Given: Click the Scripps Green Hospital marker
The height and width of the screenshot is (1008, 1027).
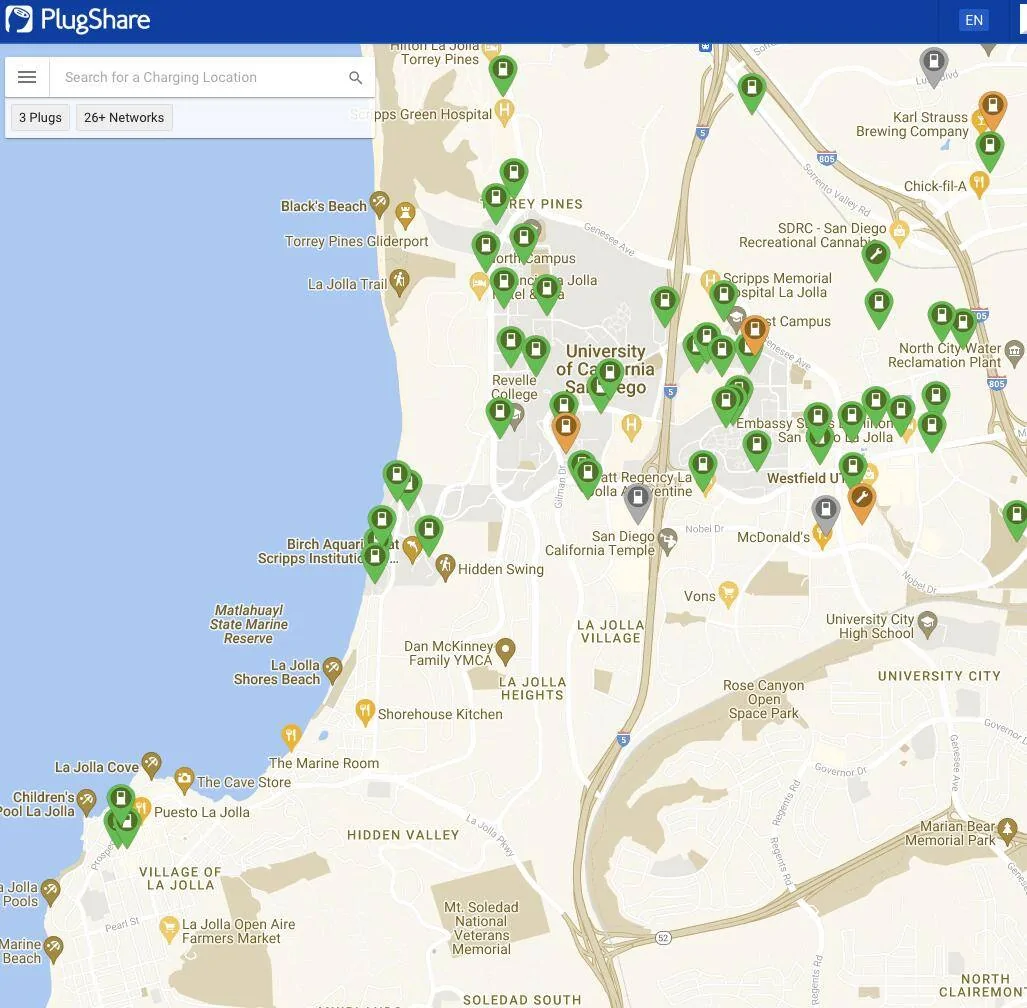Looking at the screenshot, I should [x=504, y=111].
